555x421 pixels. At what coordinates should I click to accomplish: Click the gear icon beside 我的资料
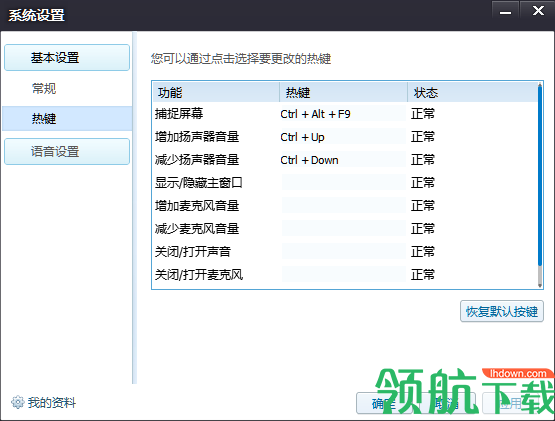pyautogui.click(x=17, y=402)
